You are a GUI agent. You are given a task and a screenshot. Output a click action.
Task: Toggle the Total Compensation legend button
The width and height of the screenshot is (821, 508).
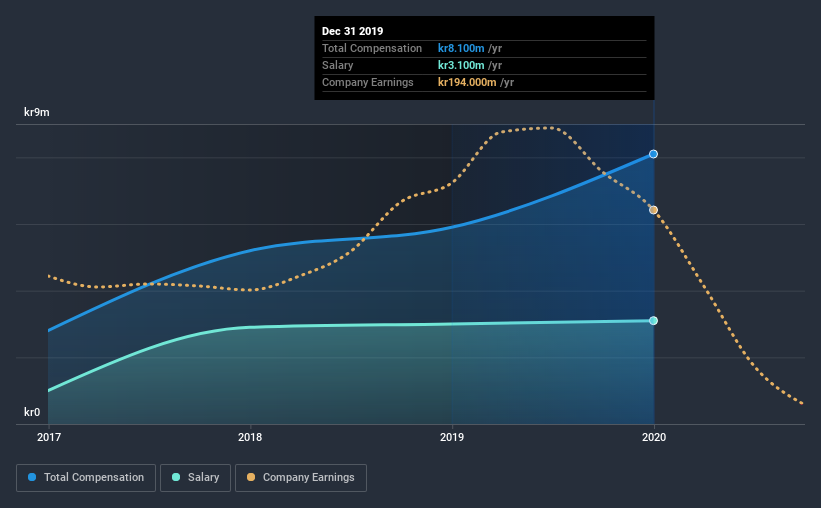tap(86, 478)
